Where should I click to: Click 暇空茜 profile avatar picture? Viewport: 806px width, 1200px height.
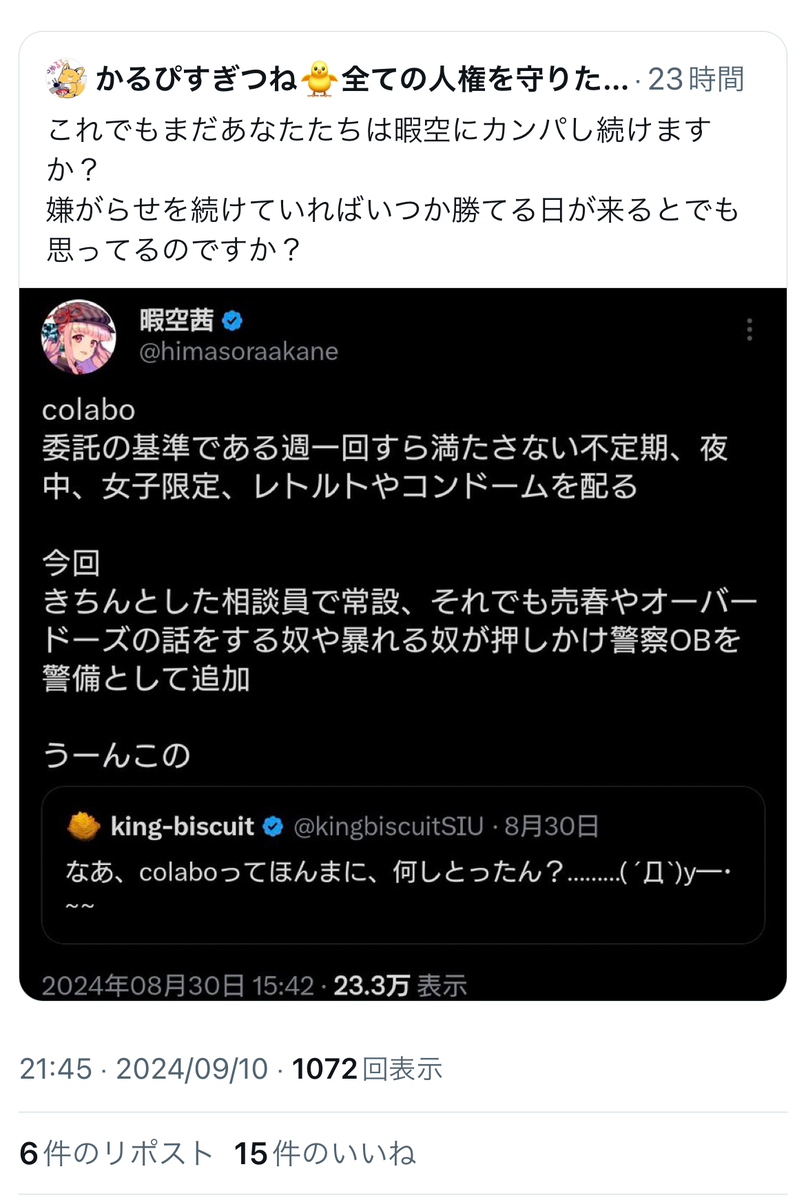pos(78,336)
